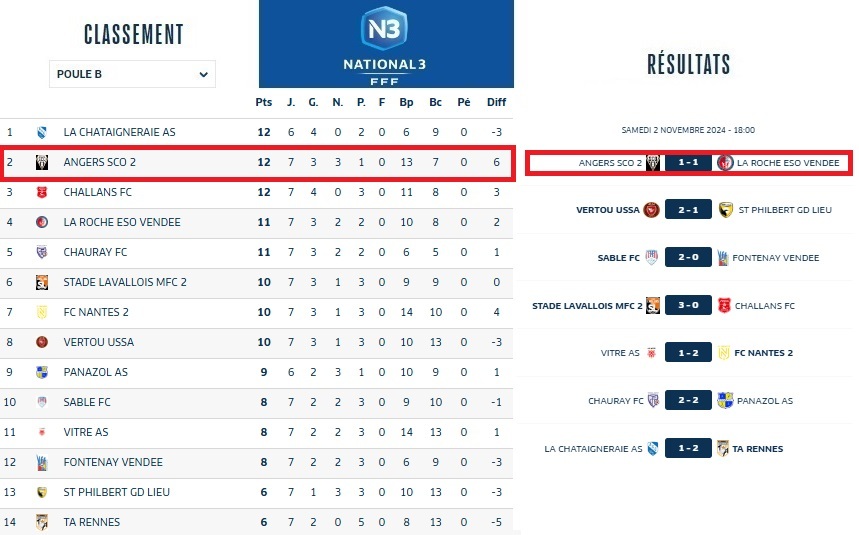
Task: Click the Résultats section heading
Action: (689, 65)
